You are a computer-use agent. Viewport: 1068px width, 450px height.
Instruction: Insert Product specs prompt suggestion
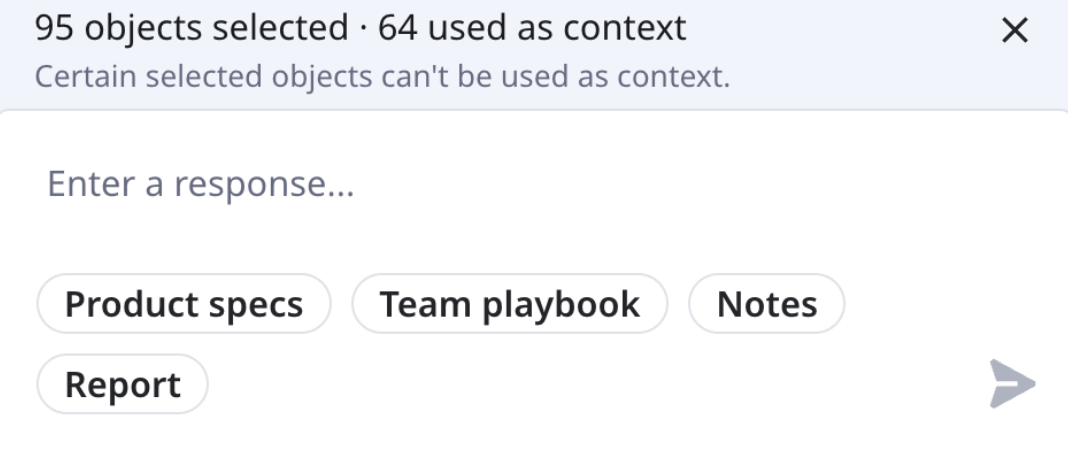(x=184, y=304)
